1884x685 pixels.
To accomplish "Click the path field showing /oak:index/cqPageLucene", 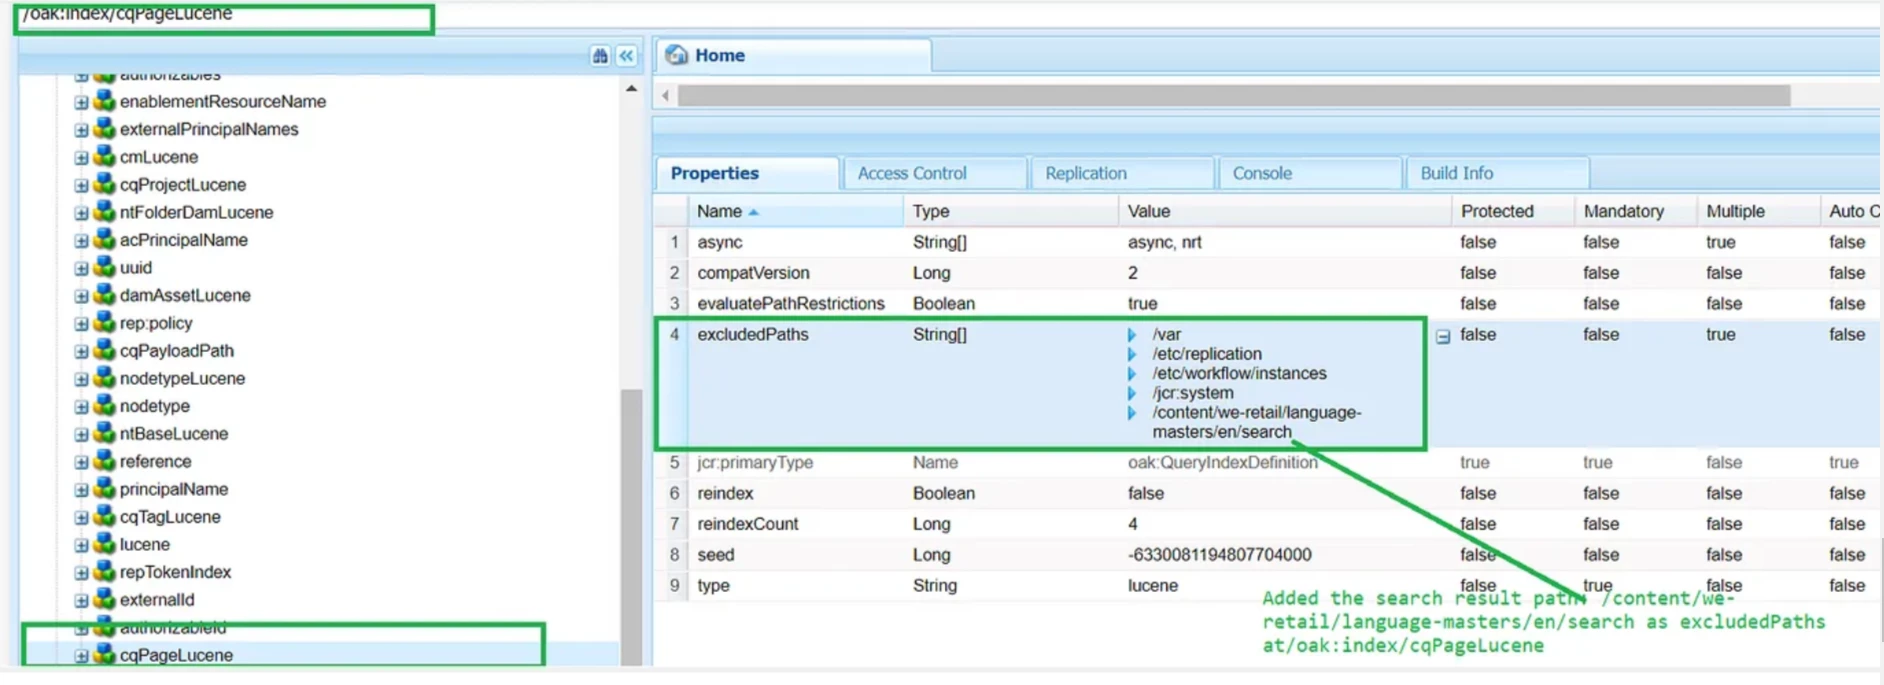I will tap(224, 15).
